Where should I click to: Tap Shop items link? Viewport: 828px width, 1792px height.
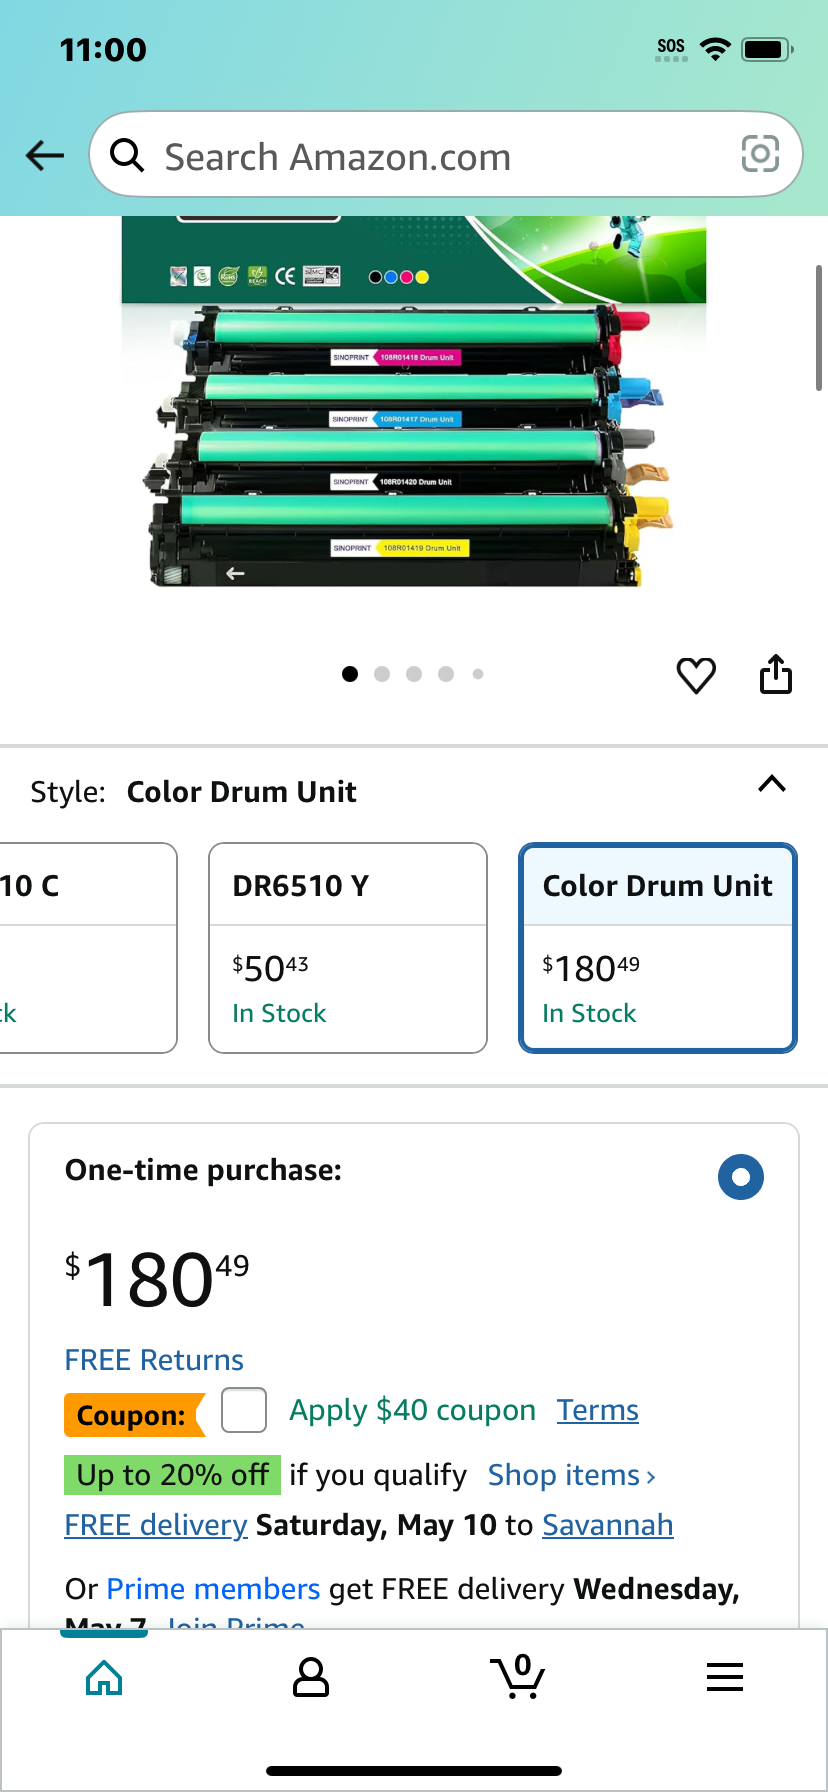[x=572, y=1475]
